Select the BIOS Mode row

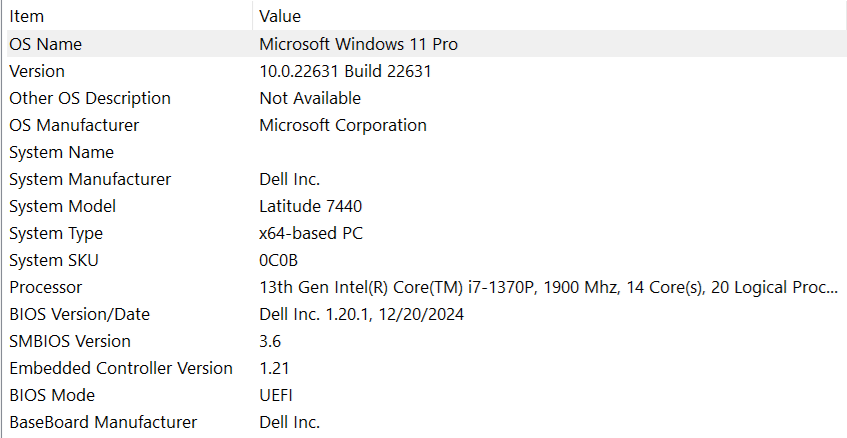click(51, 395)
